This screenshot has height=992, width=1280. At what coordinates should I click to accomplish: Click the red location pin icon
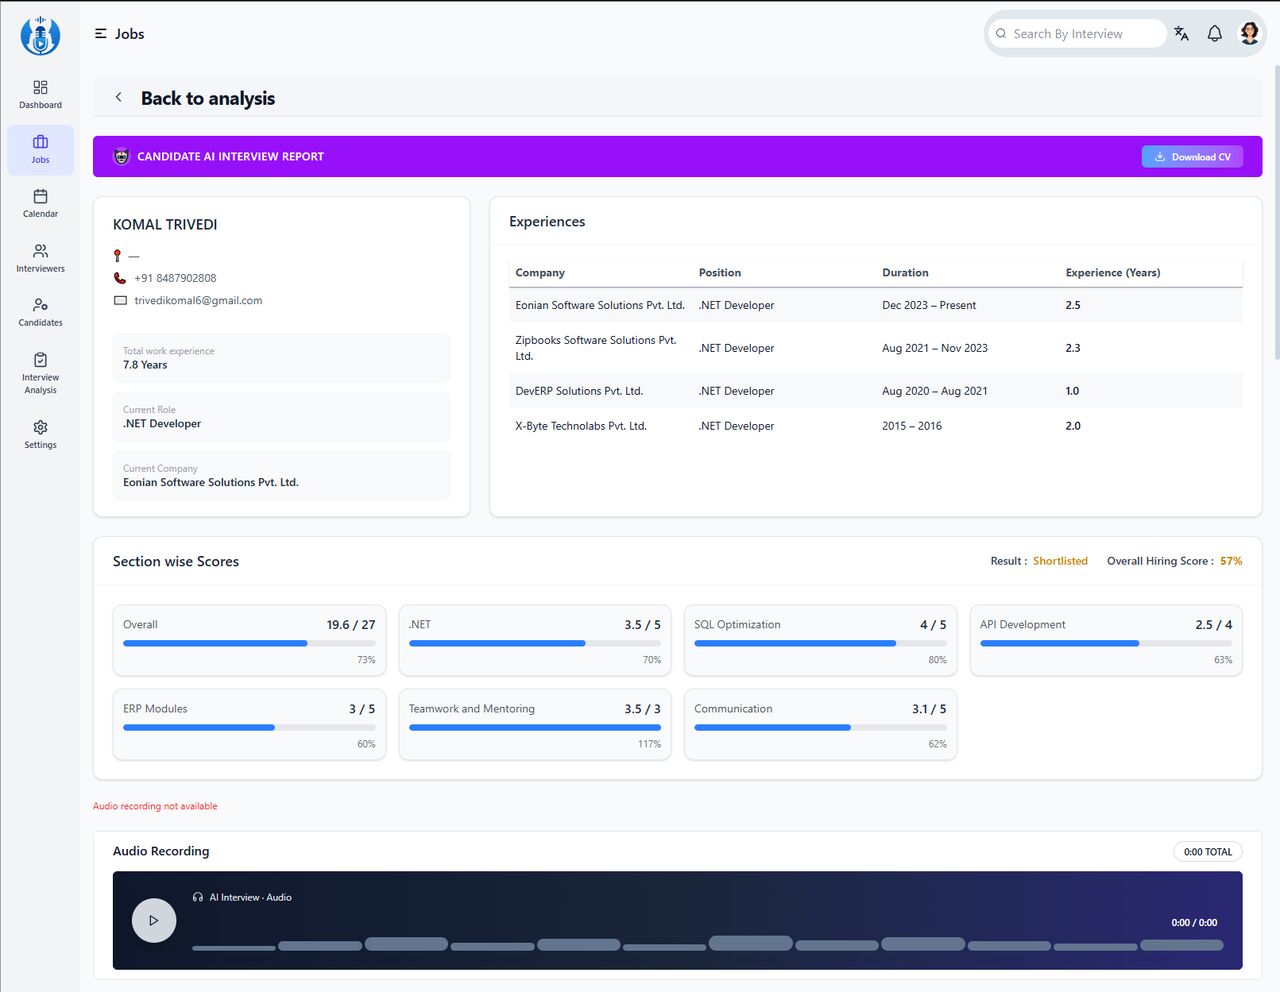pyautogui.click(x=117, y=256)
